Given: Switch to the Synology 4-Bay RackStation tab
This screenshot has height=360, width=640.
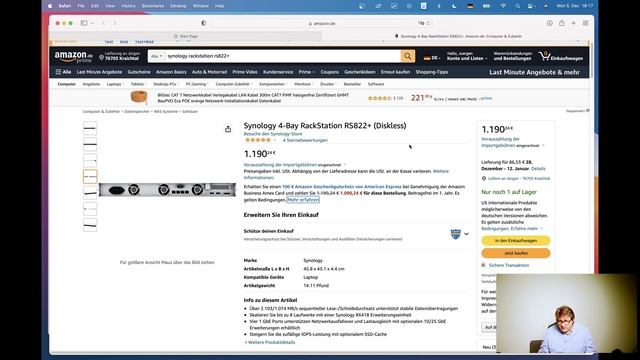Looking at the screenshot, I should pos(458,36).
